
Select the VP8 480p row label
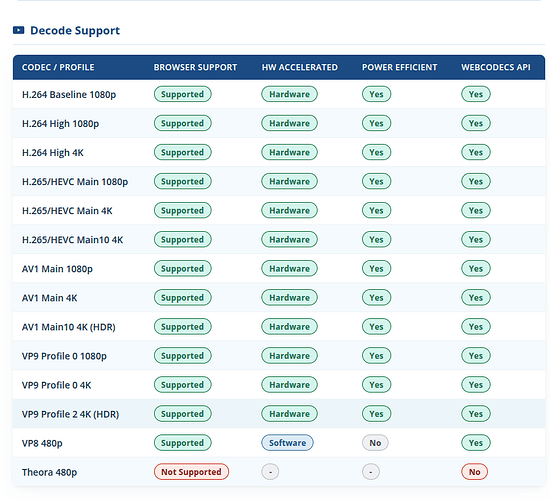[42, 444]
